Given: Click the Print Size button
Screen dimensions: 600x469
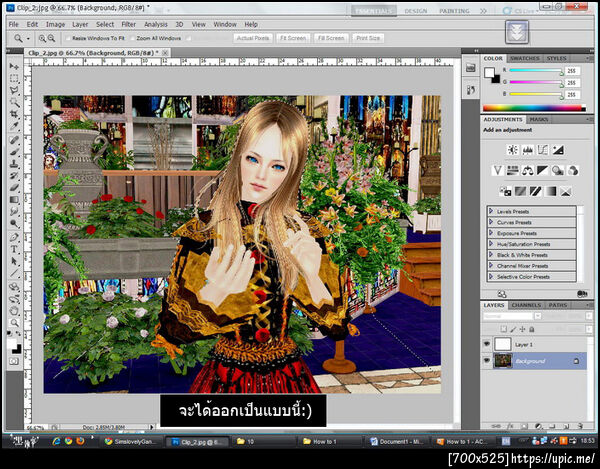Looking at the screenshot, I should pyautogui.click(x=368, y=38).
